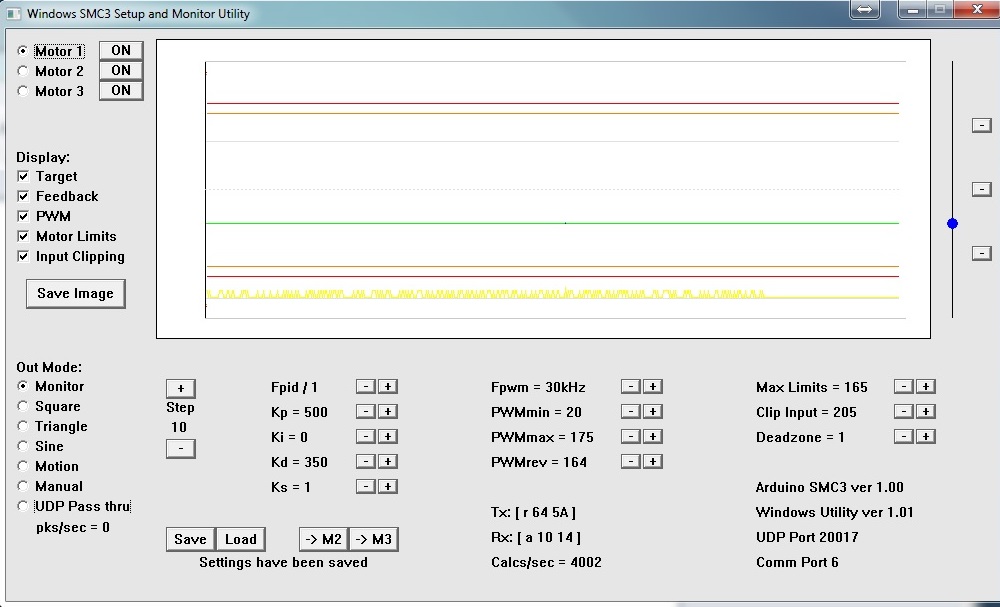Viewport: 1000px width, 607px height.
Task: Decrease Ki with its minus button
Action: [x=365, y=436]
